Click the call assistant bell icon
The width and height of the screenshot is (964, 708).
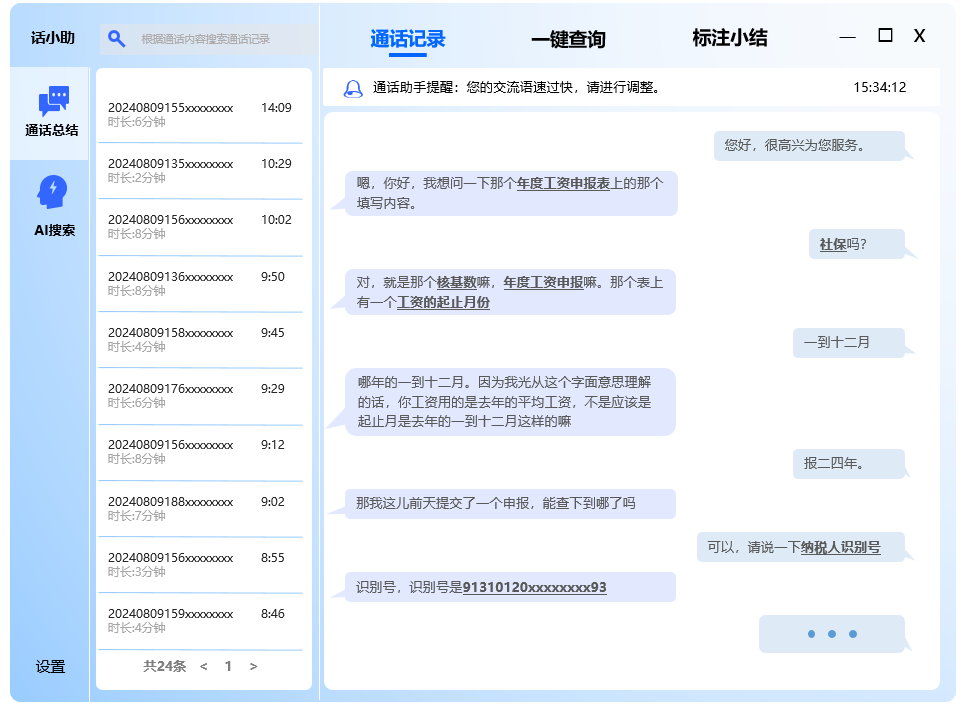352,88
